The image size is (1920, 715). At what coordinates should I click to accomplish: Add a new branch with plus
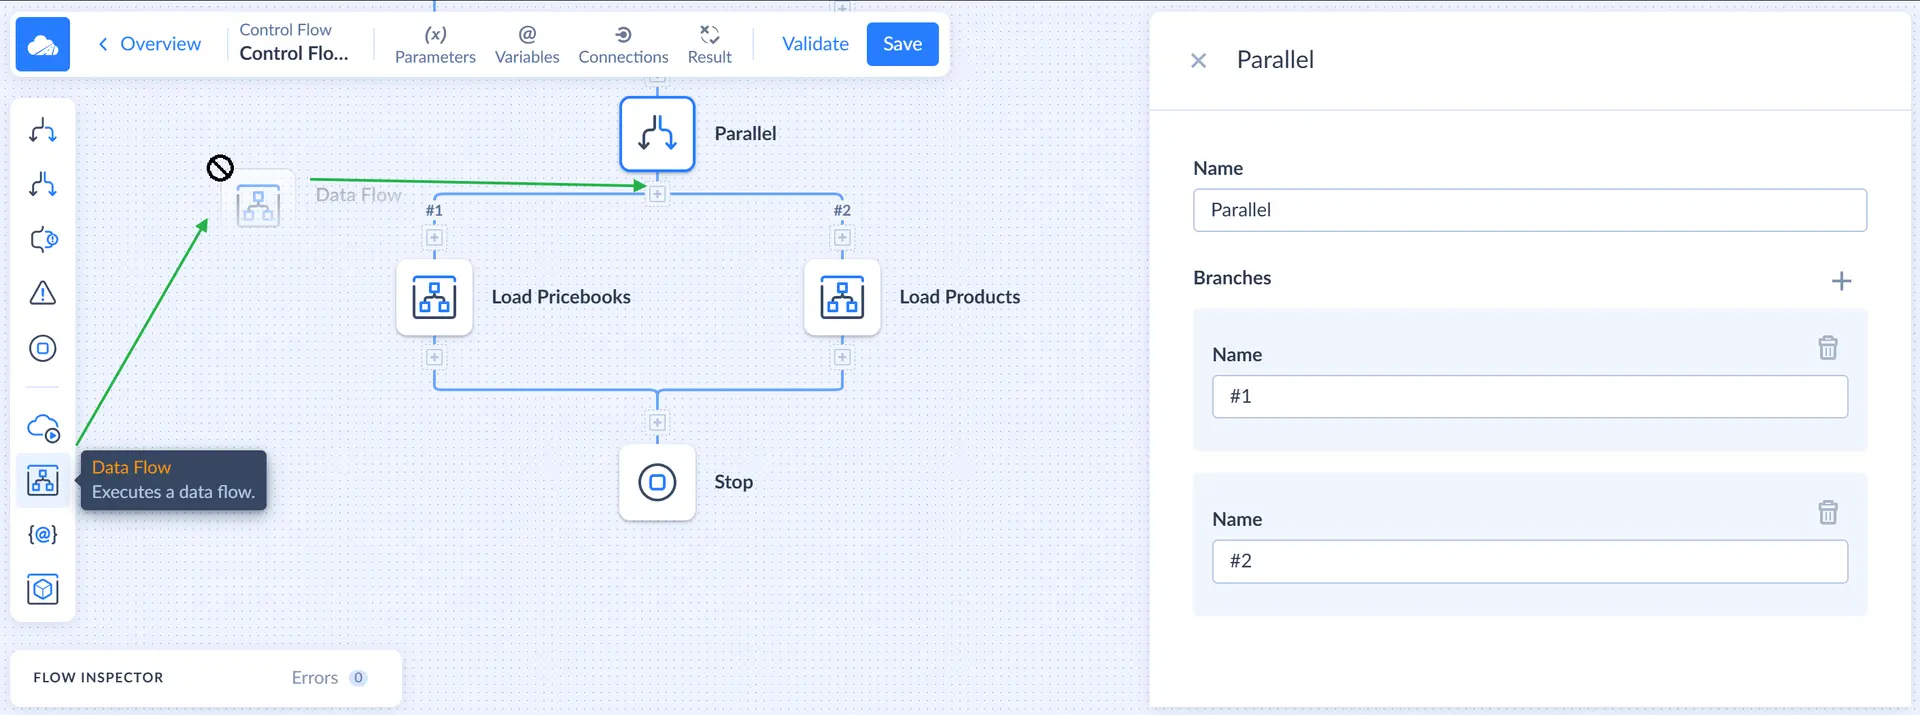1841,281
